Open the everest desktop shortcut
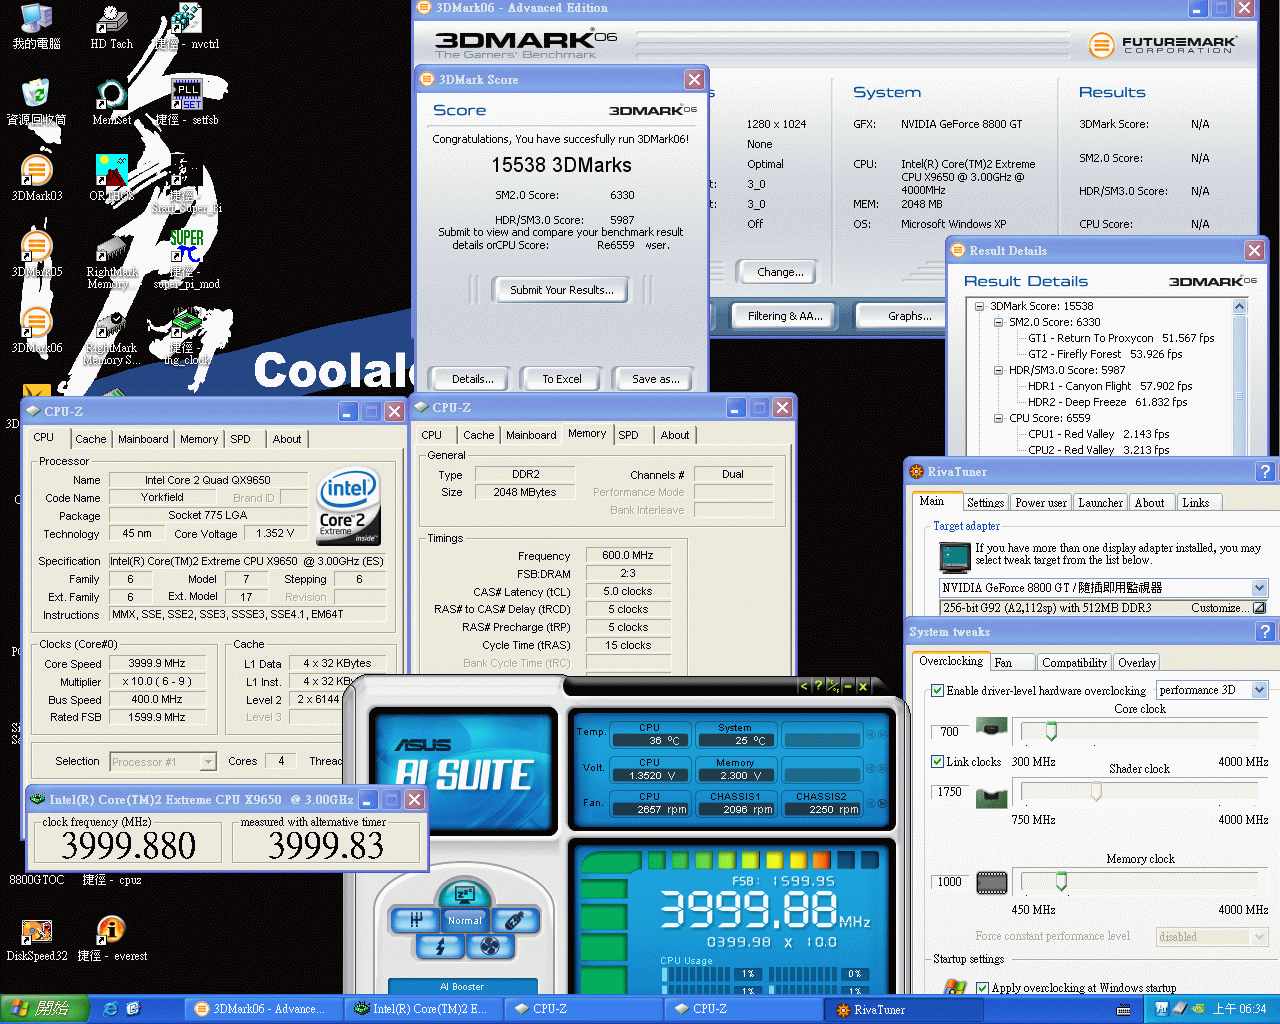1280x1024 pixels. click(x=112, y=937)
